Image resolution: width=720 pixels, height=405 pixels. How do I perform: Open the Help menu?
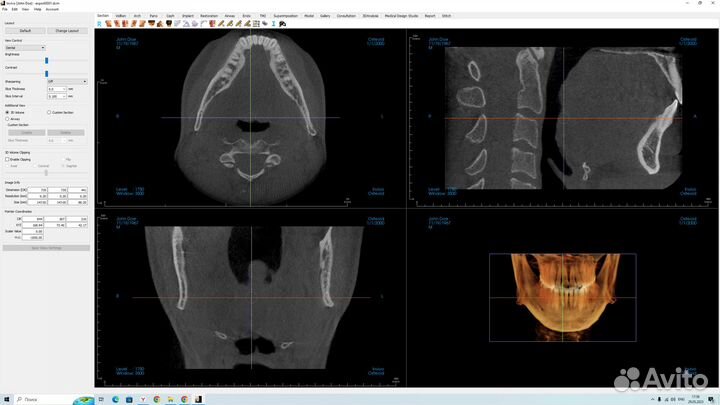(x=38, y=9)
